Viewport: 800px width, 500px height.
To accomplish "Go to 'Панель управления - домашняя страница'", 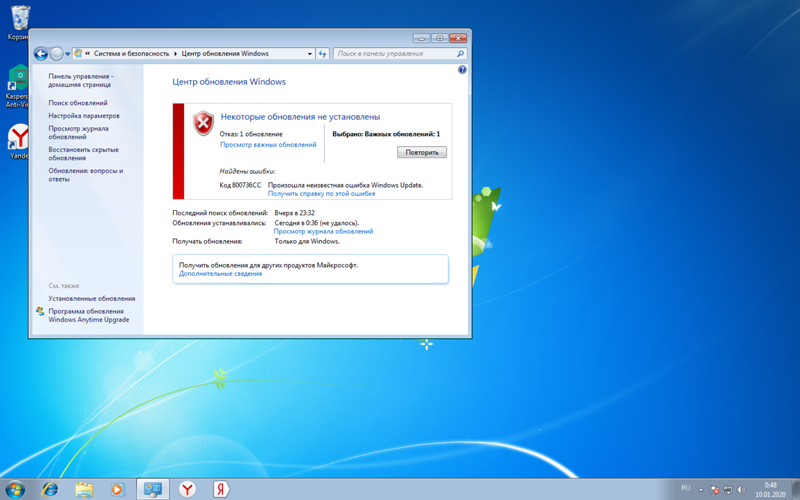I will 81,81.
